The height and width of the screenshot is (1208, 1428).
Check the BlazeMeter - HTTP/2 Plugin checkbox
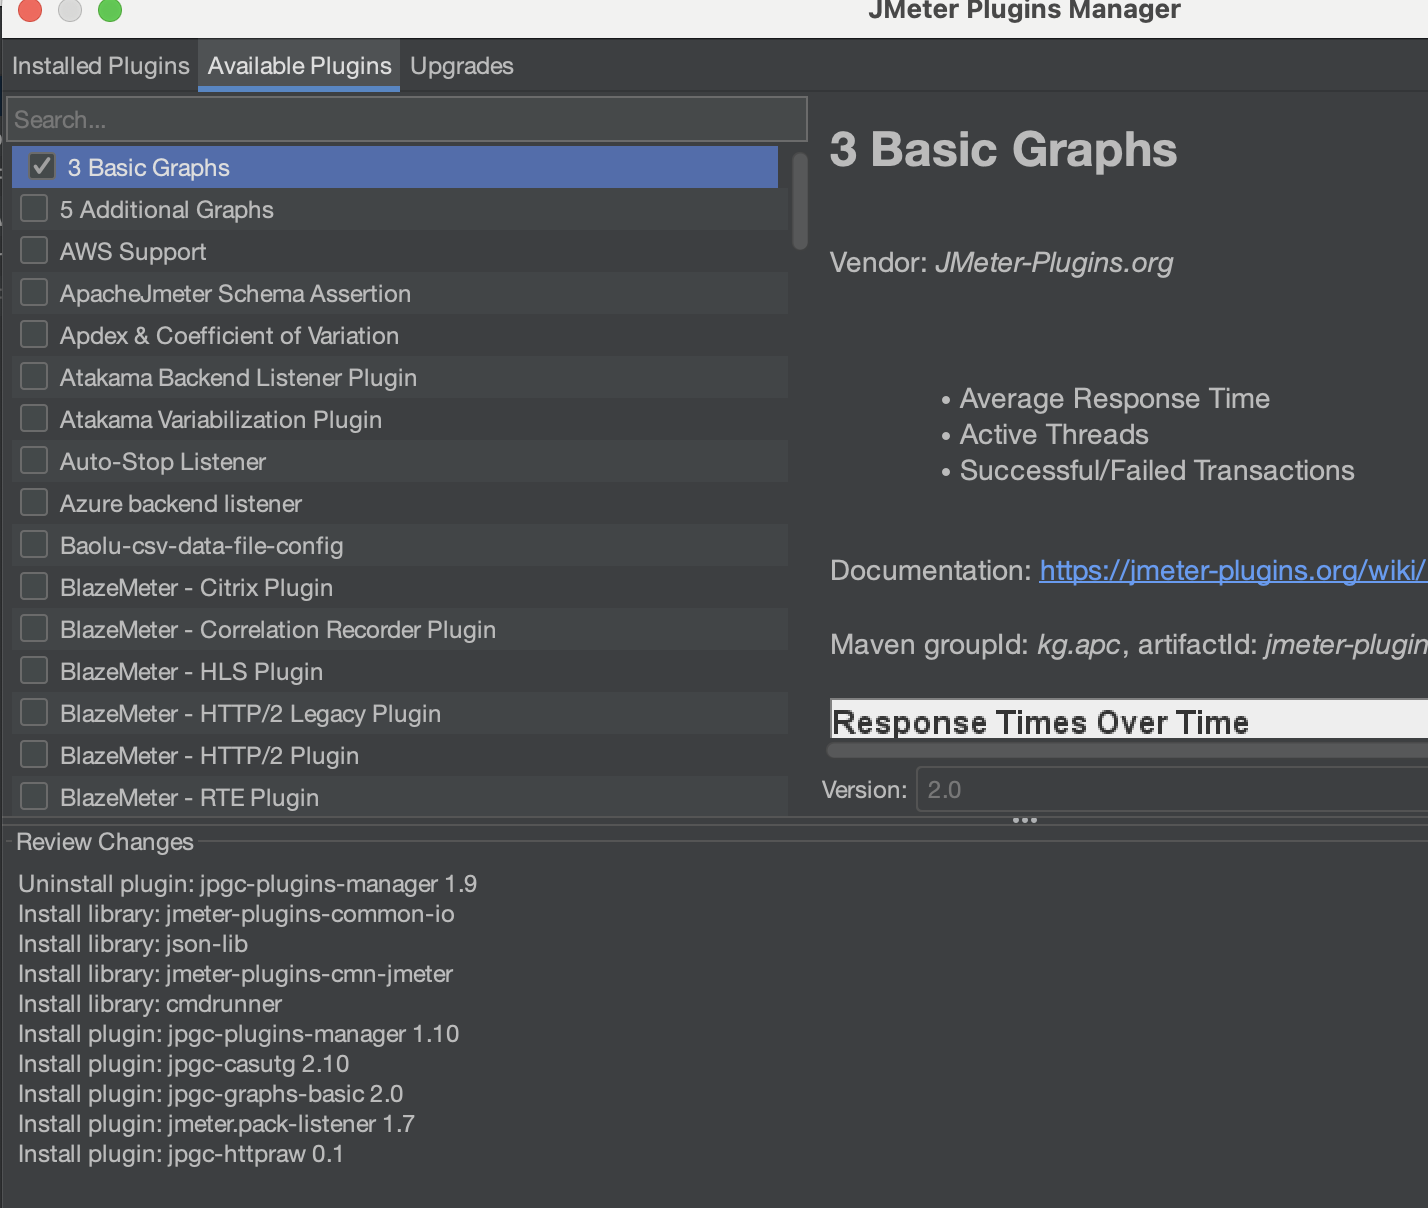click(34, 754)
